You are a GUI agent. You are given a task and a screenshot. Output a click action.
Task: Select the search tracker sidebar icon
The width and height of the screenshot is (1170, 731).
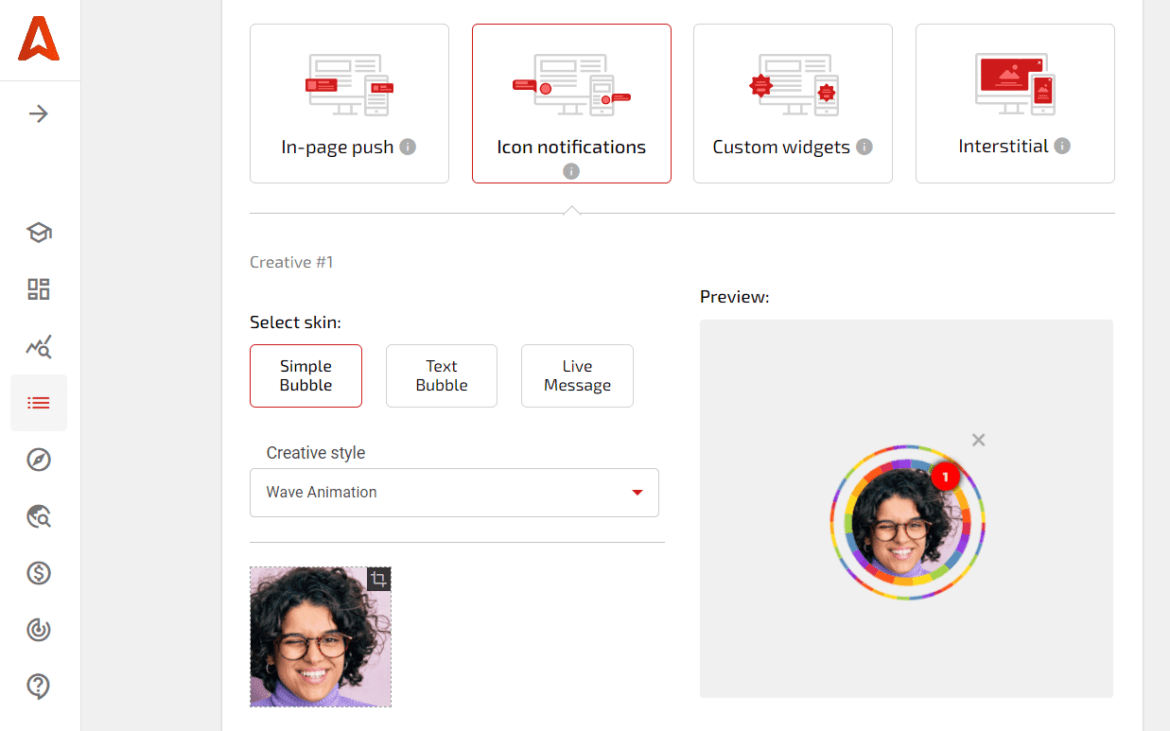[x=38, y=516]
